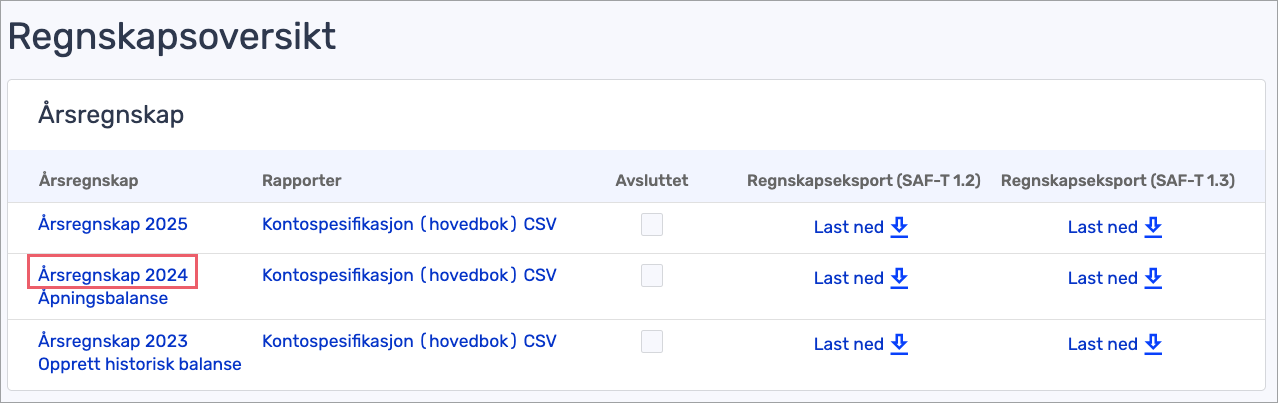Click Last ned text for 2025 SAF-T 1.2
Viewport: 1278px width, 403px height.
click(848, 227)
